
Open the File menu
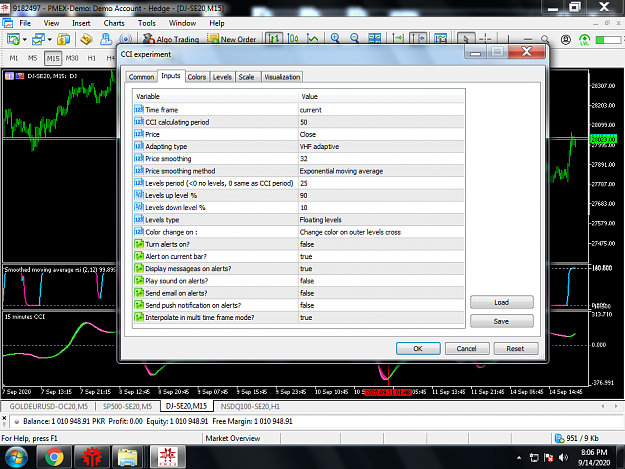[x=25, y=23]
